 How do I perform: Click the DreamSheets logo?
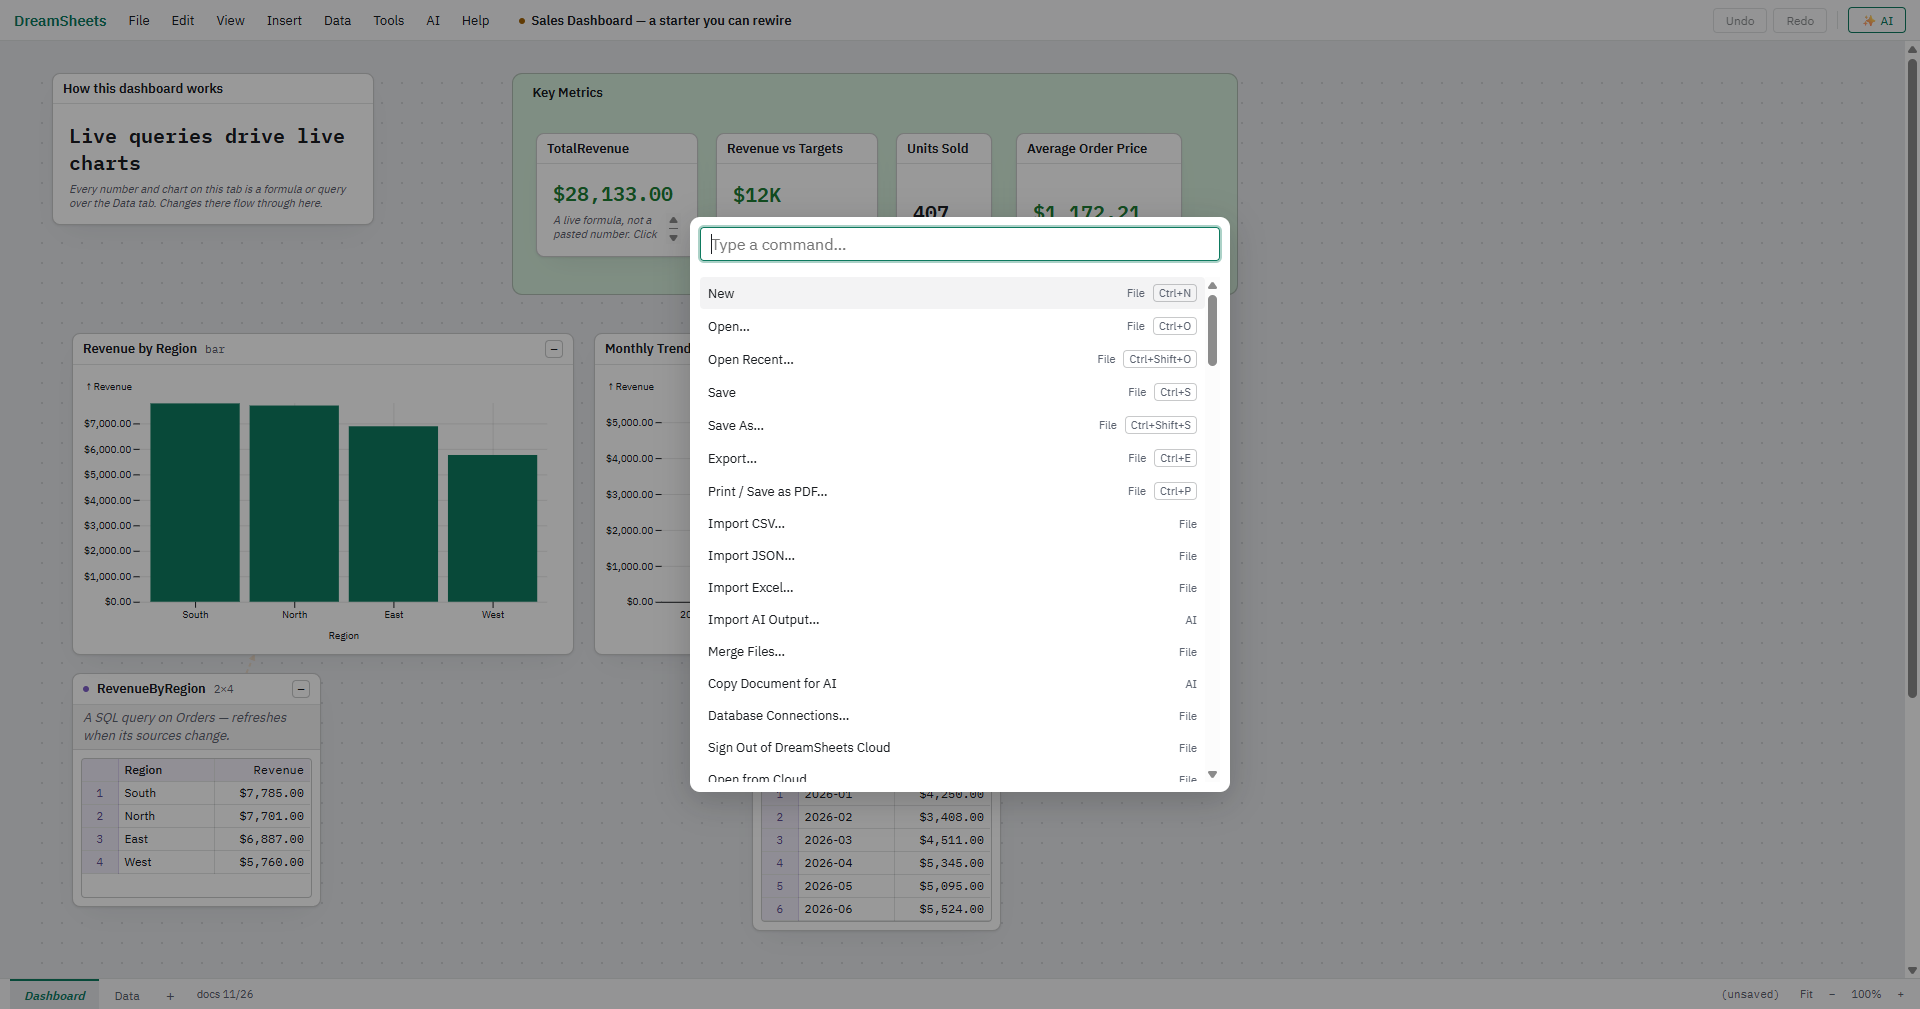60,21
